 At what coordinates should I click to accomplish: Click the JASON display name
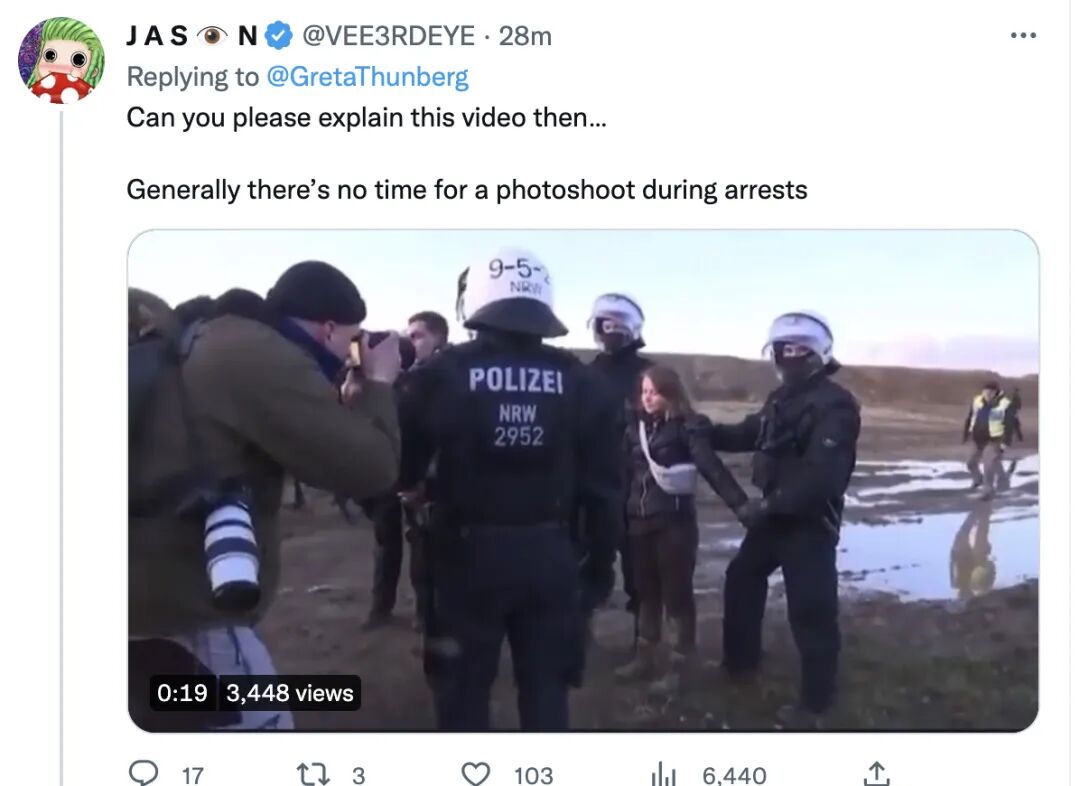[192, 36]
